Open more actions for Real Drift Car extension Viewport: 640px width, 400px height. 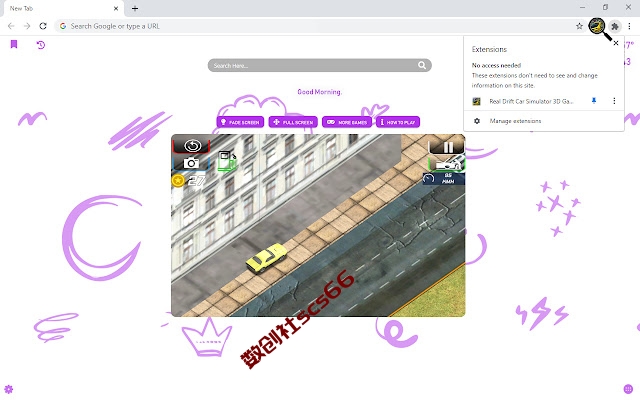(614, 101)
